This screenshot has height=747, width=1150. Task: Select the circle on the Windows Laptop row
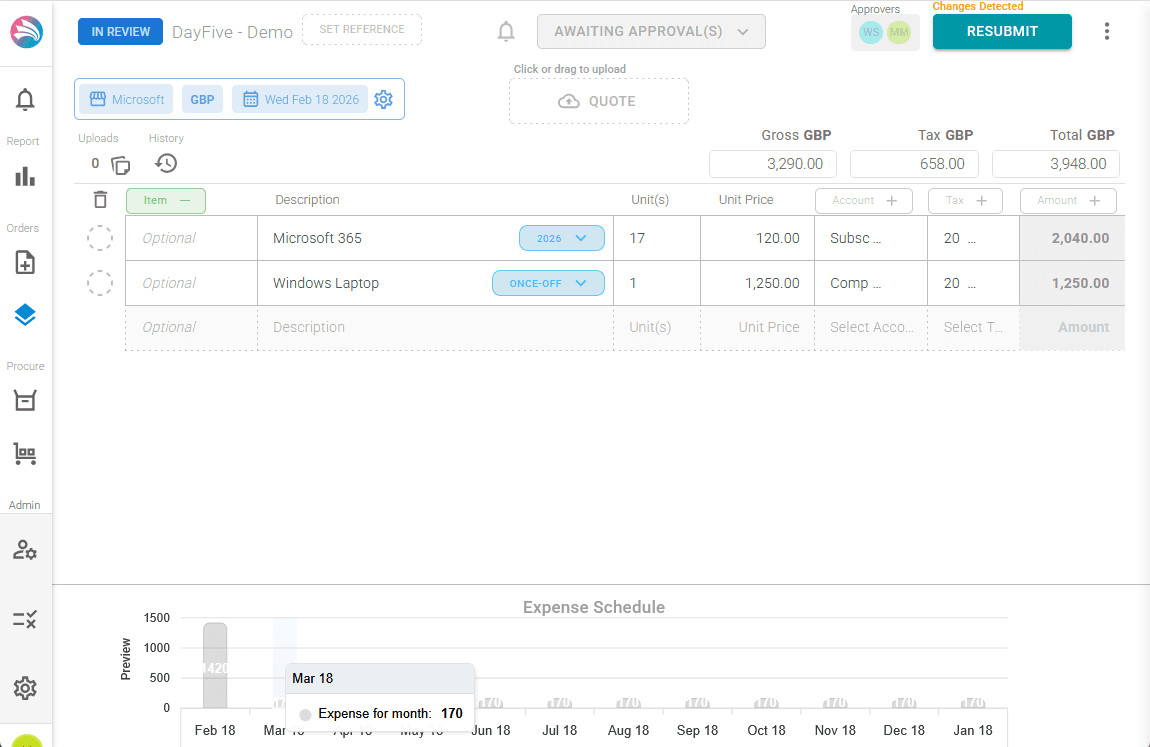tap(100, 283)
